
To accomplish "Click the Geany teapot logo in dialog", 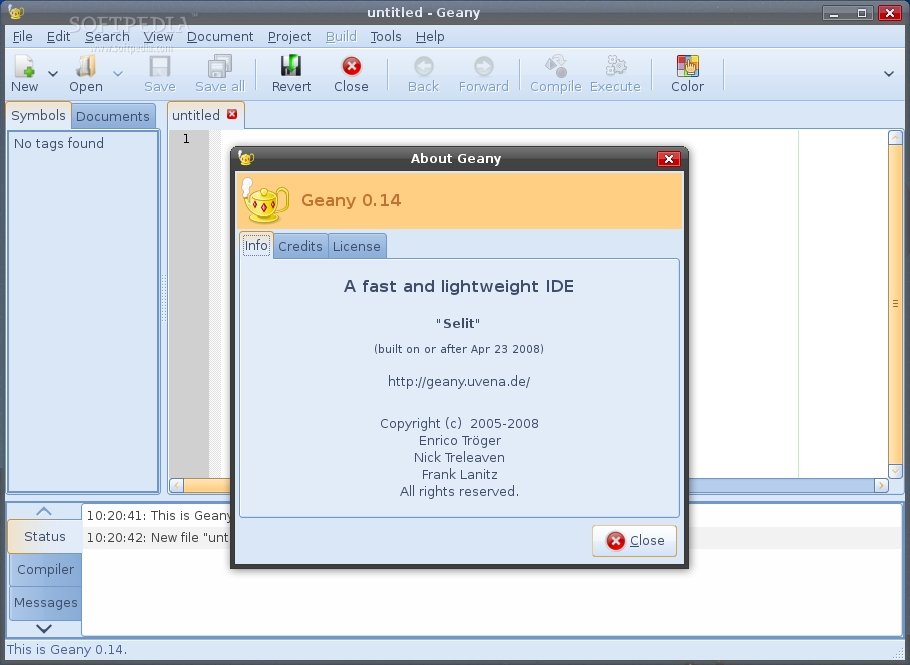I will click(x=265, y=201).
